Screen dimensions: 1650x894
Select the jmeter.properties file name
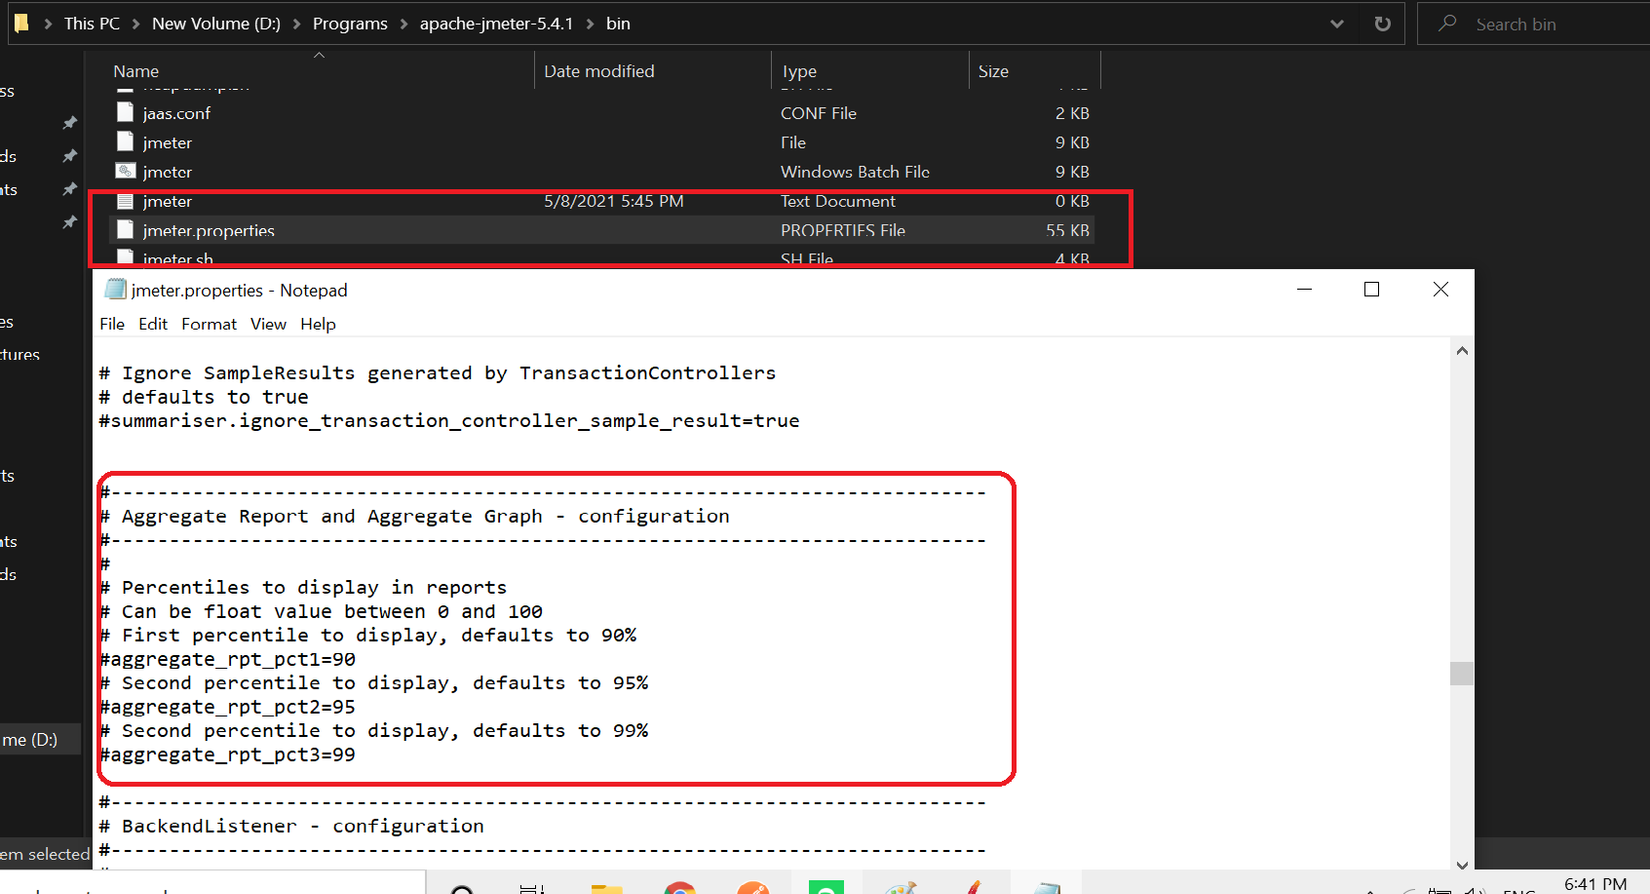(208, 230)
